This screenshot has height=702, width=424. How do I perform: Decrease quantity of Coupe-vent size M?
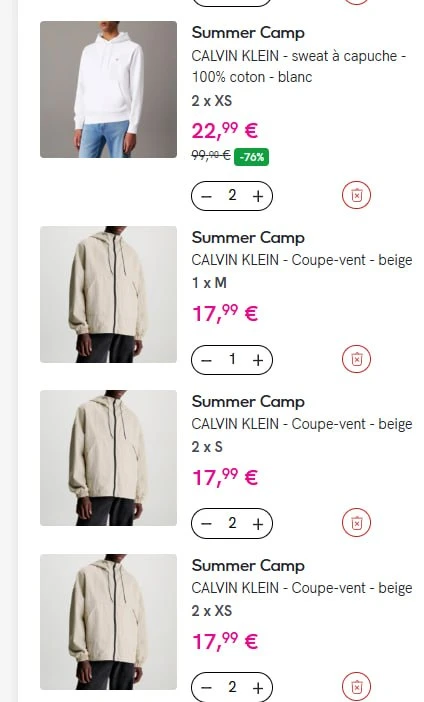[206, 360]
